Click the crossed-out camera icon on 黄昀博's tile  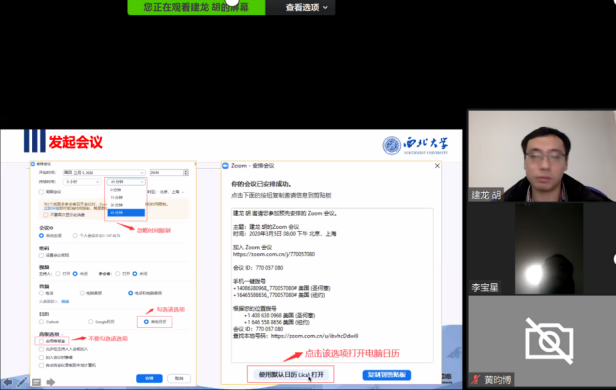(x=550, y=341)
